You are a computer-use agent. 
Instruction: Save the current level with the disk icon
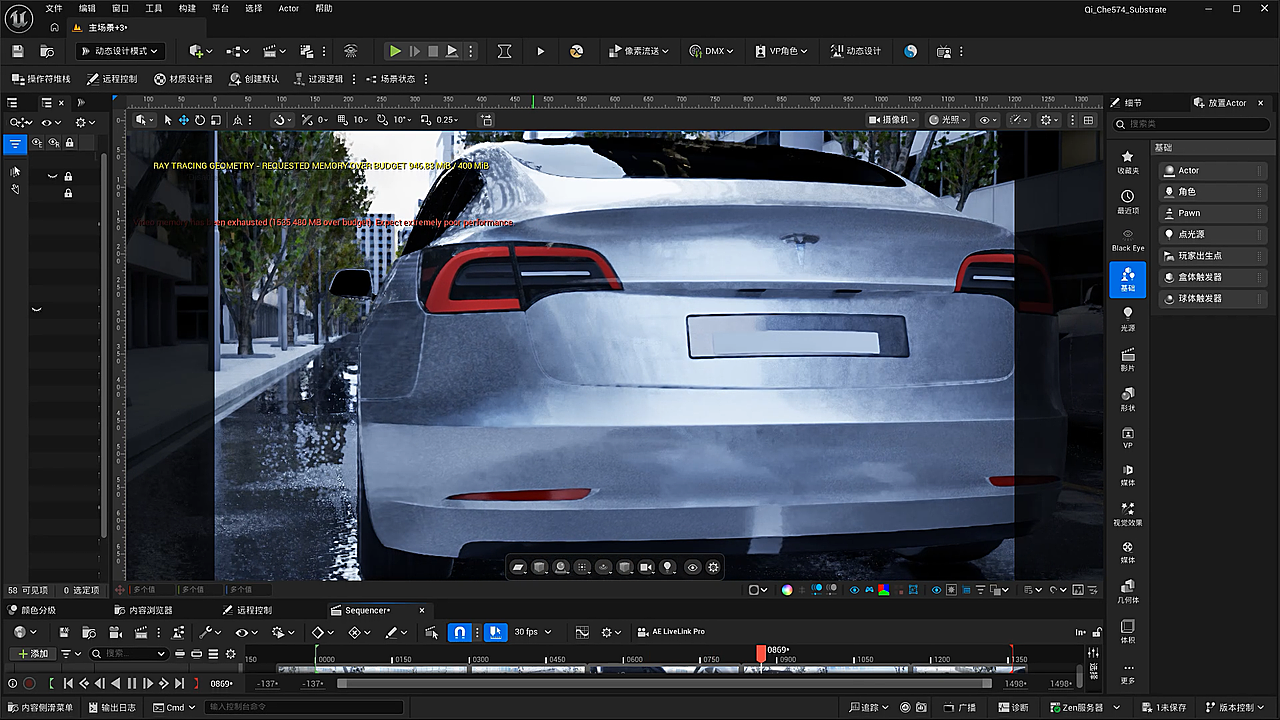click(x=18, y=51)
